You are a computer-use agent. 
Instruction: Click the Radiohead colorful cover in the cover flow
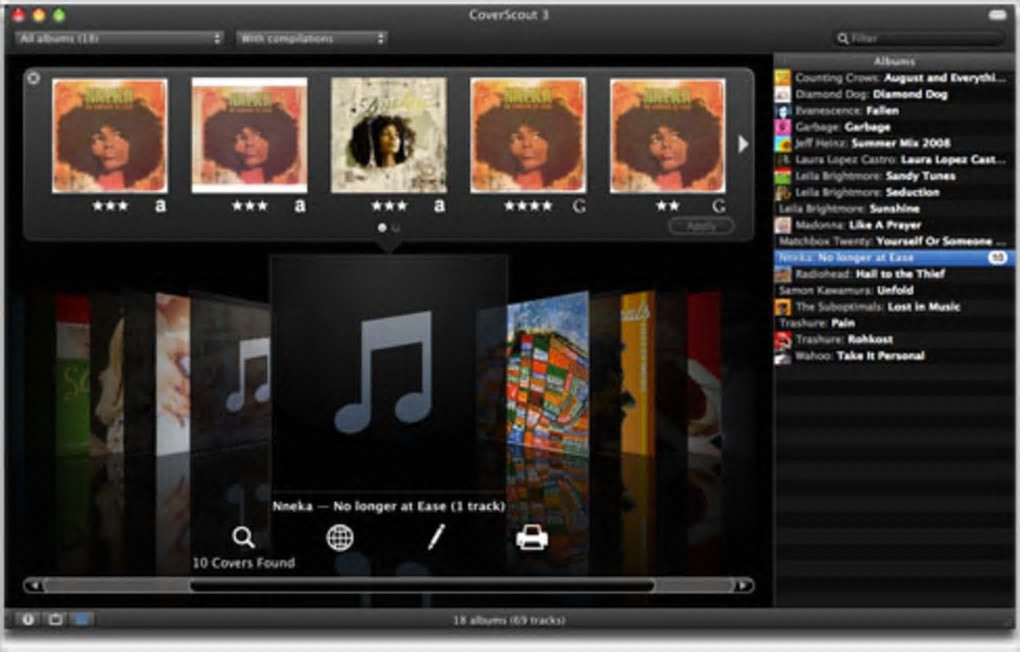point(548,374)
